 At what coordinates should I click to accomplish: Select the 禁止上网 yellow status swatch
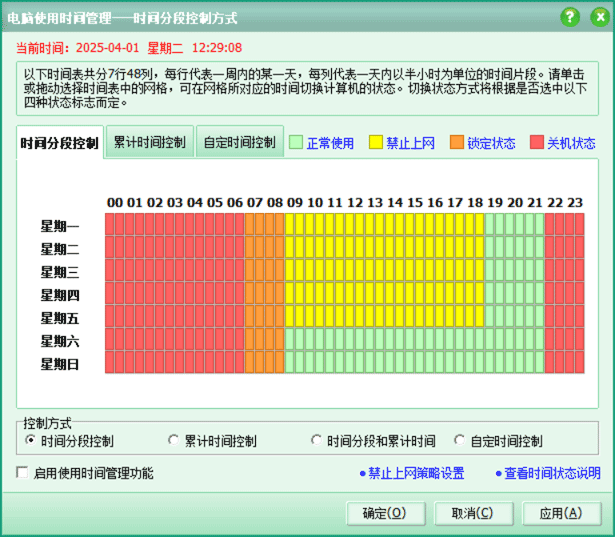[376, 143]
